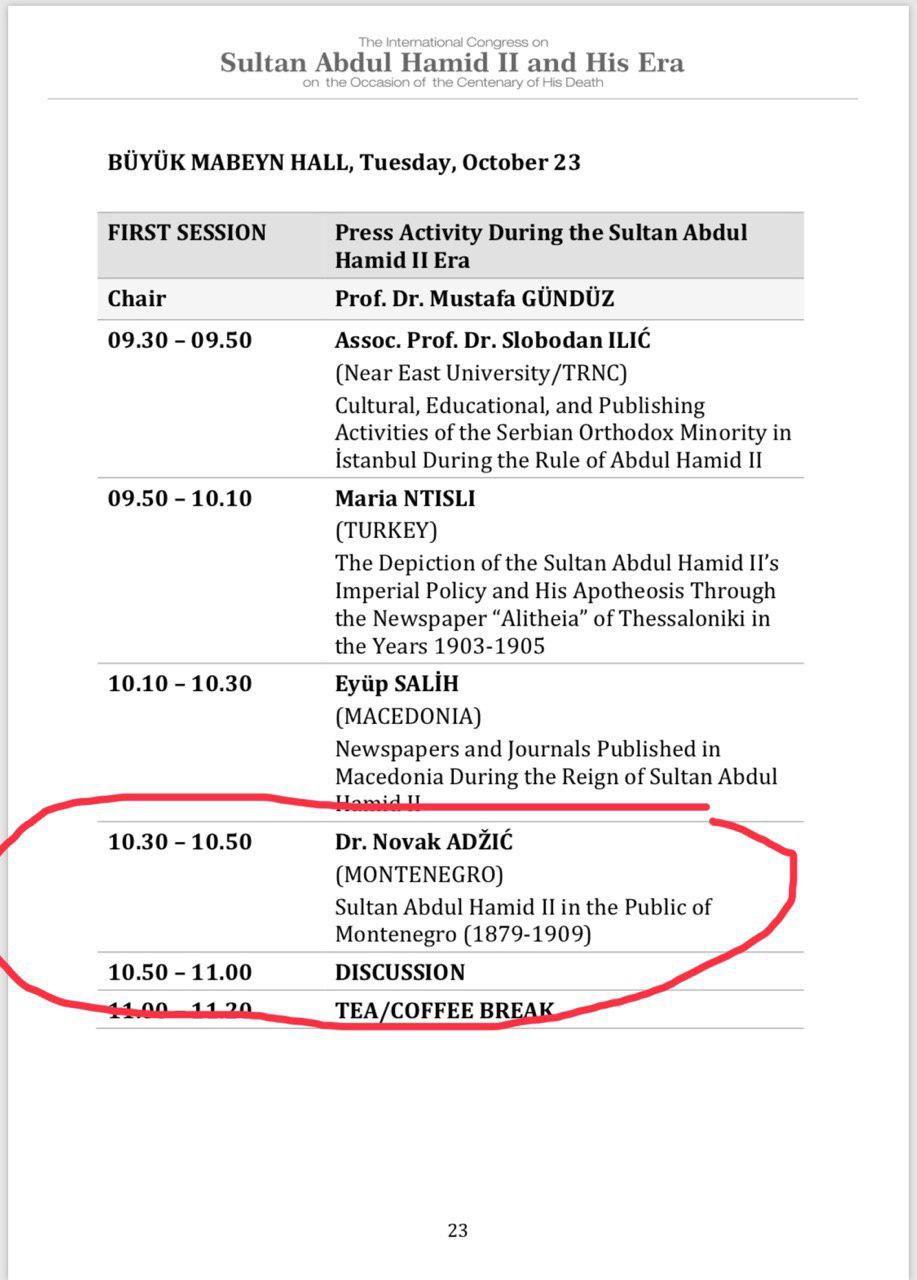The image size is (917, 1280).
Task: Click '(Near East University/TRNC)' affiliation text
Action: pyautogui.click(x=481, y=373)
